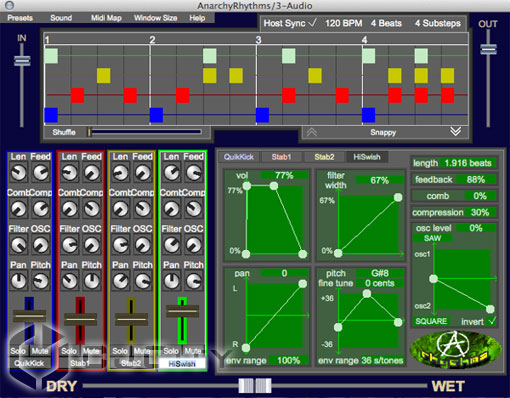This screenshot has width=510, height=398.
Task: Click HiSwish channel OSC knob
Action: (194, 245)
